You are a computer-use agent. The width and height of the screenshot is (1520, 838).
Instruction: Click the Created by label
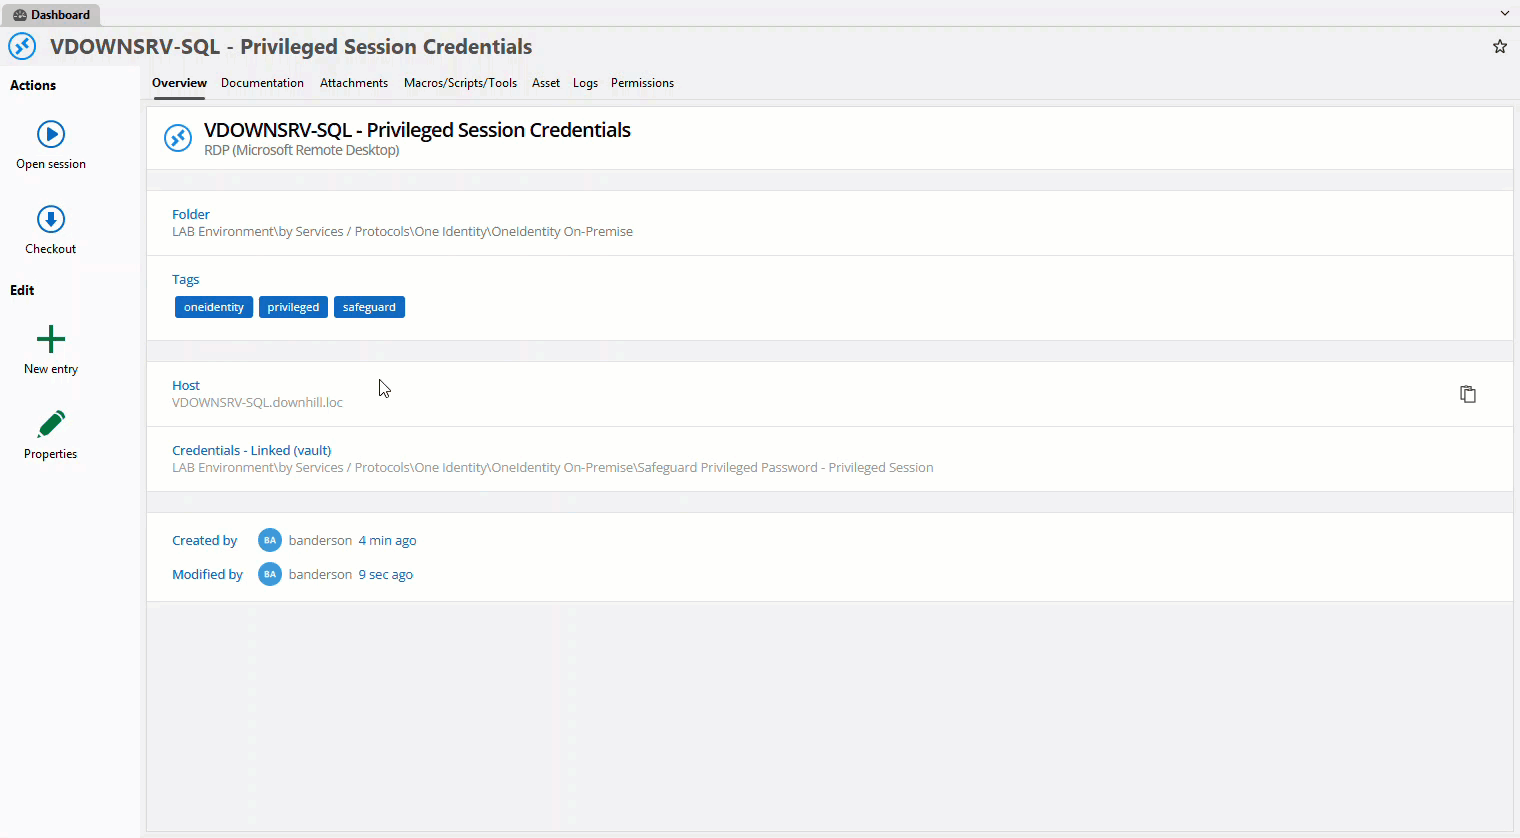click(x=204, y=540)
